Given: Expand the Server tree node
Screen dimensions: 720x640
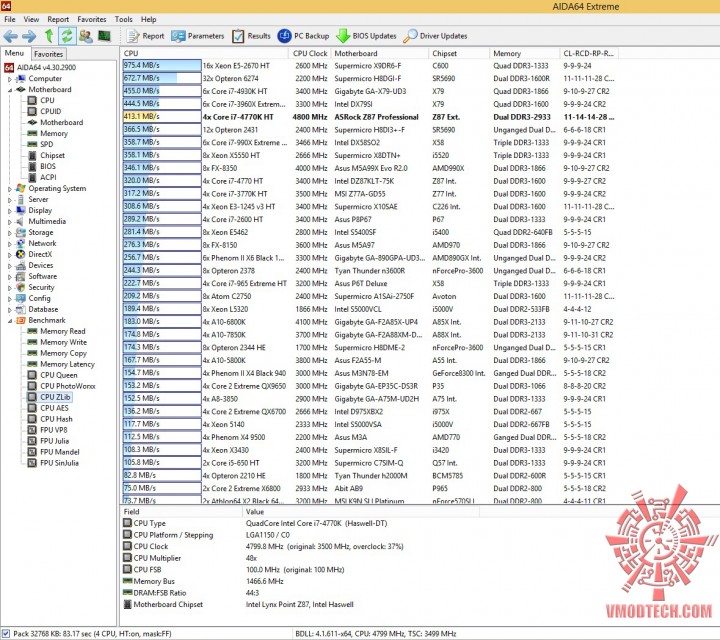Looking at the screenshot, I should tap(9, 200).
